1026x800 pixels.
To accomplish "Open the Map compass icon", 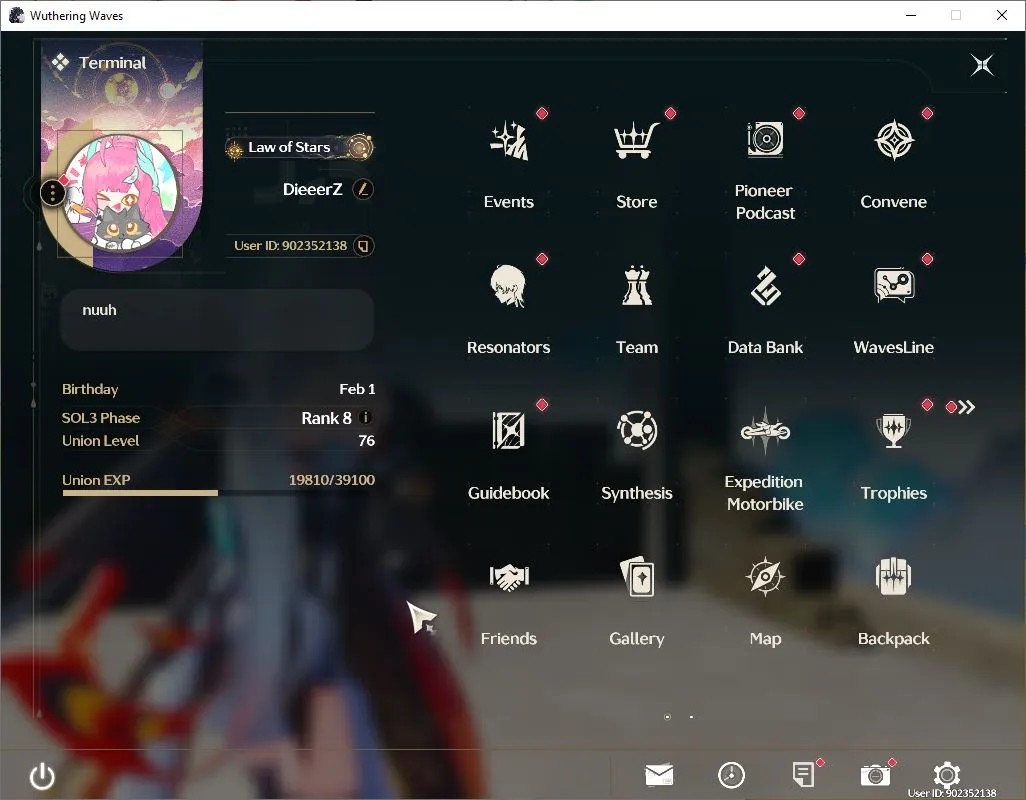I will (764, 576).
